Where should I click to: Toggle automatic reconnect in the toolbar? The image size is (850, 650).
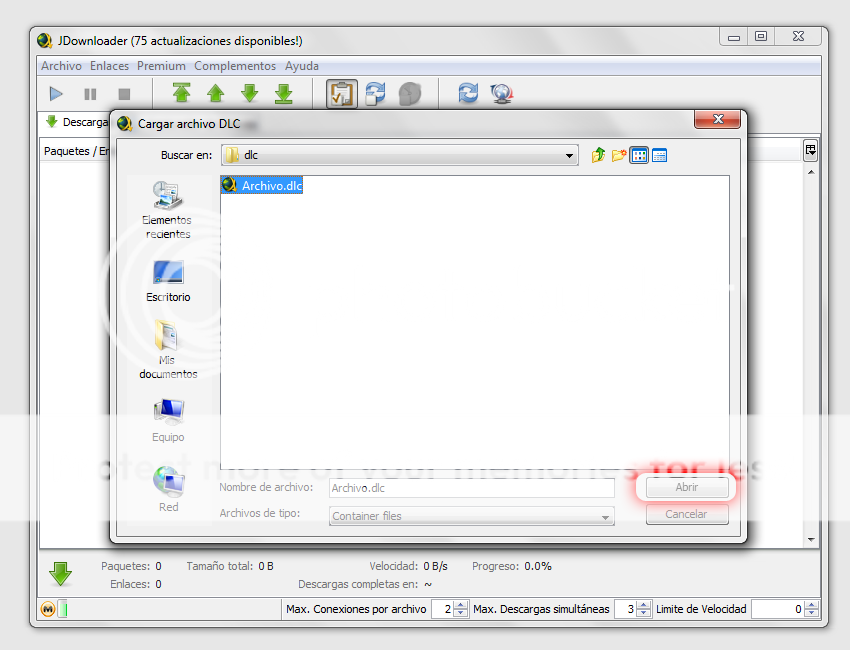375,93
